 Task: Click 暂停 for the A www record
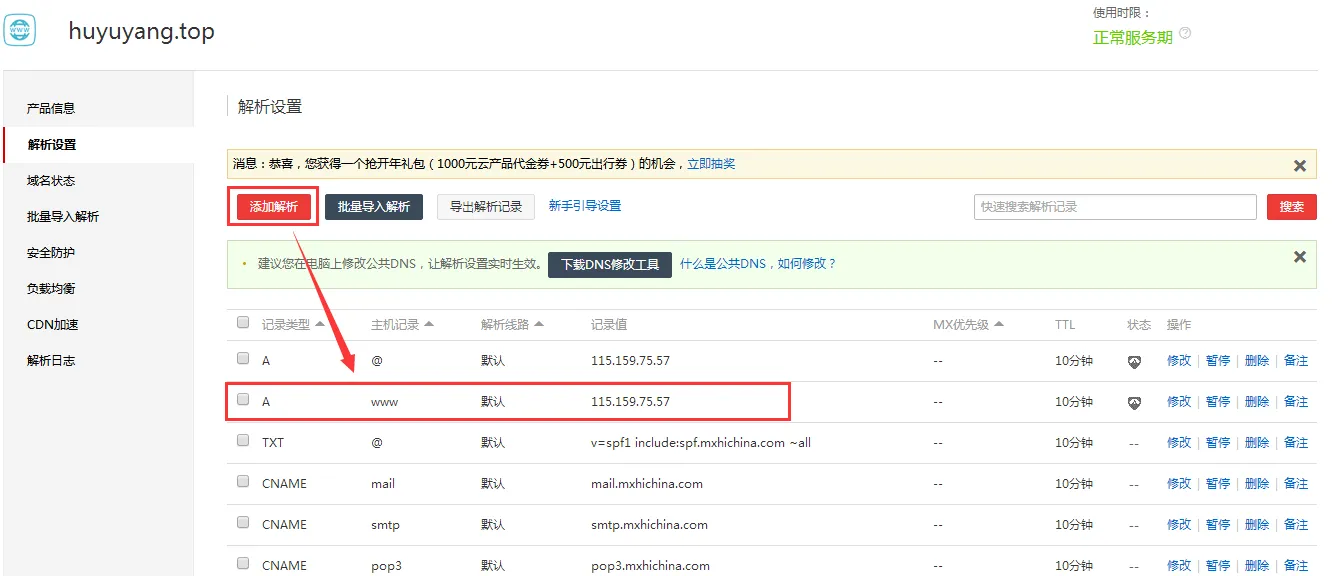point(1218,402)
